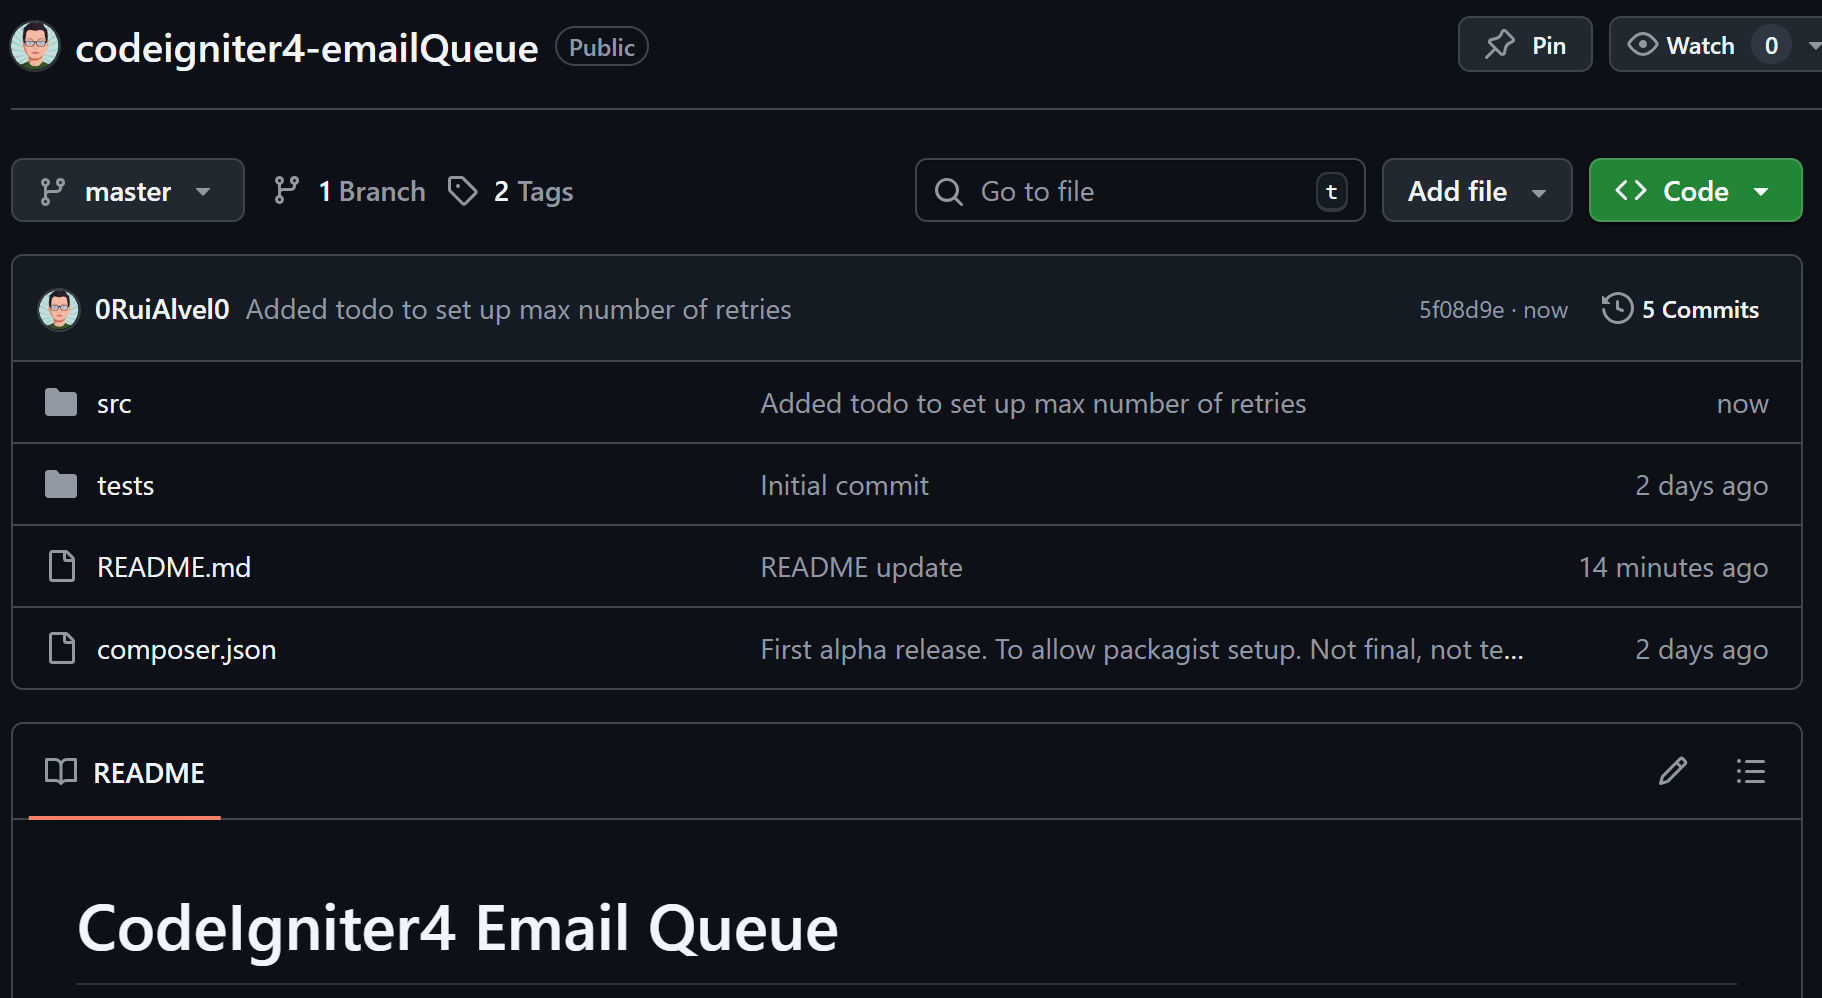
Task: View the 5 Commits history
Action: pos(1680,310)
